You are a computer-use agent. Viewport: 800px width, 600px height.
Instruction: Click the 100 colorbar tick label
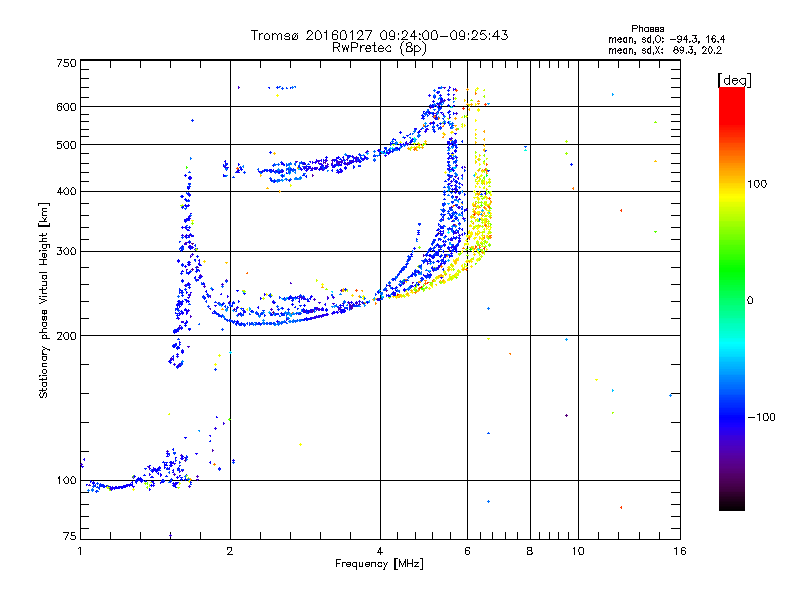coord(757,184)
